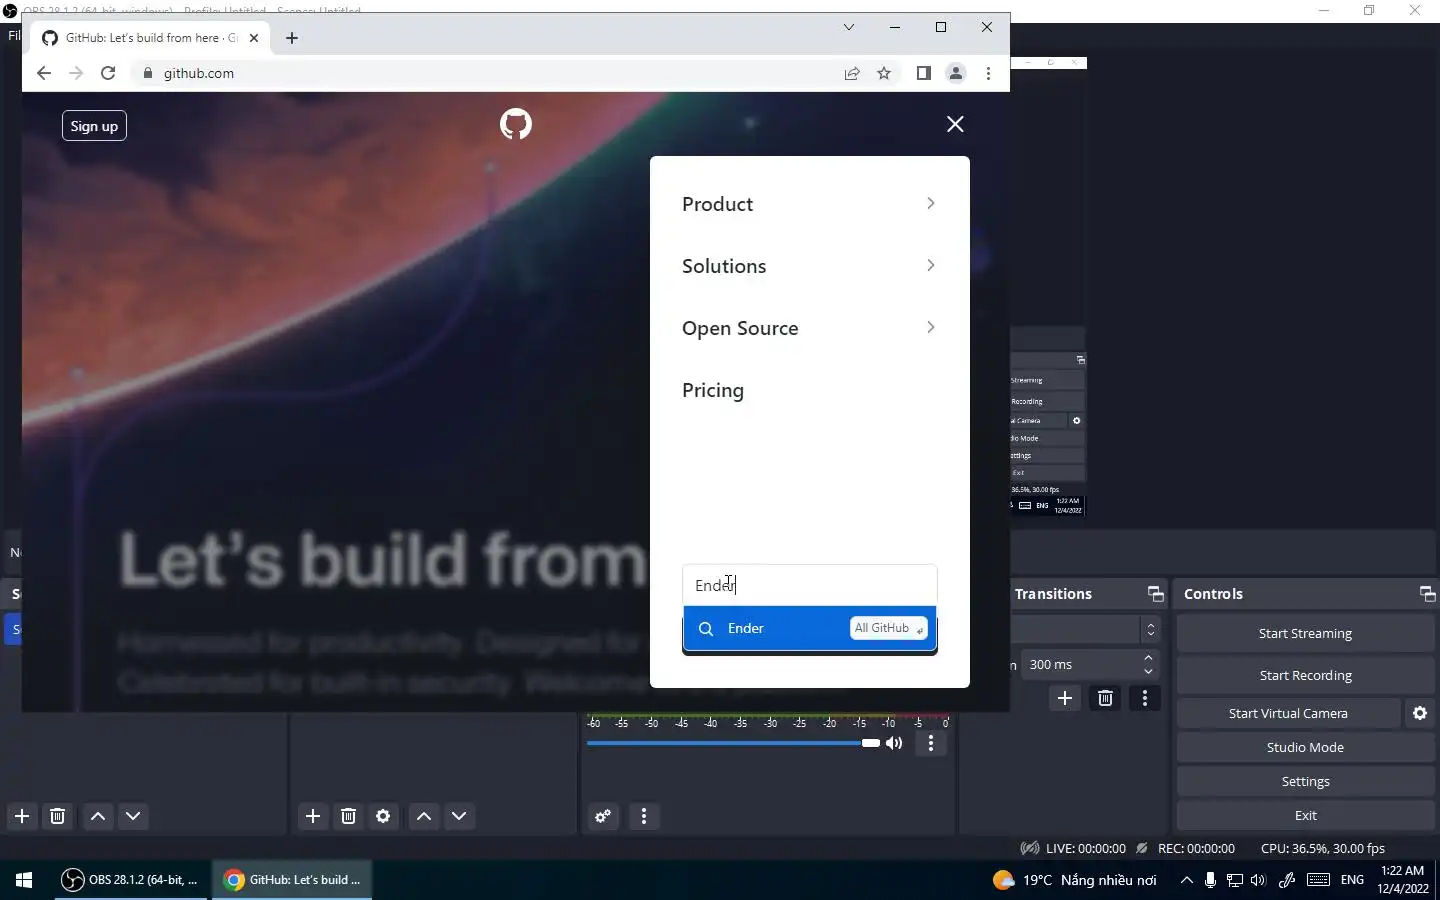Bookmark this tab with star icon
Viewport: 1440px width, 900px height.
point(884,73)
